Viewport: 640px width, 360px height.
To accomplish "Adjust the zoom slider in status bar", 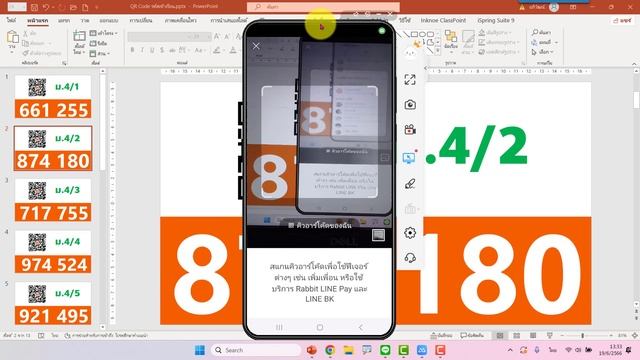I will coord(582,336).
